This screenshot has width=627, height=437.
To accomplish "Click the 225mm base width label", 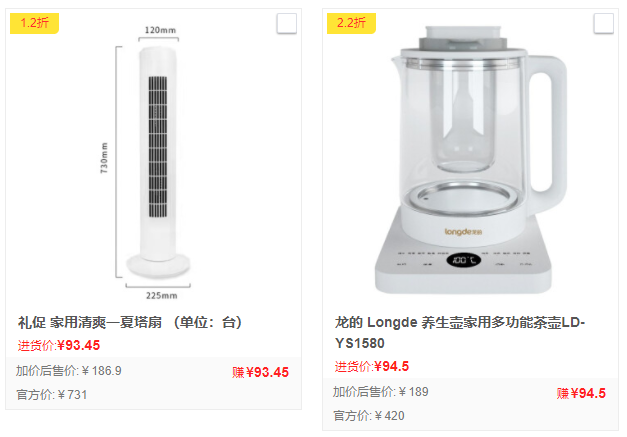I will pos(162,295).
